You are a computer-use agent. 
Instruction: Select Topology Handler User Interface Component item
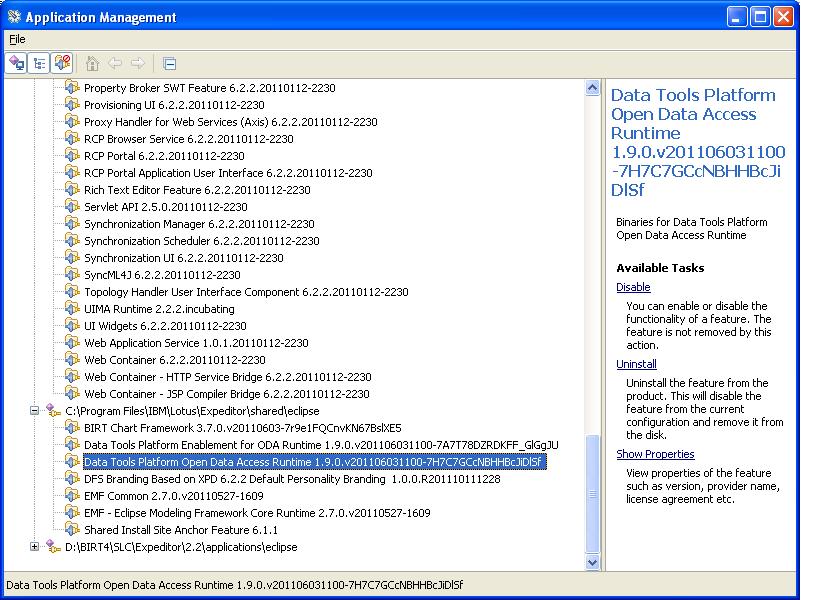pos(246,292)
